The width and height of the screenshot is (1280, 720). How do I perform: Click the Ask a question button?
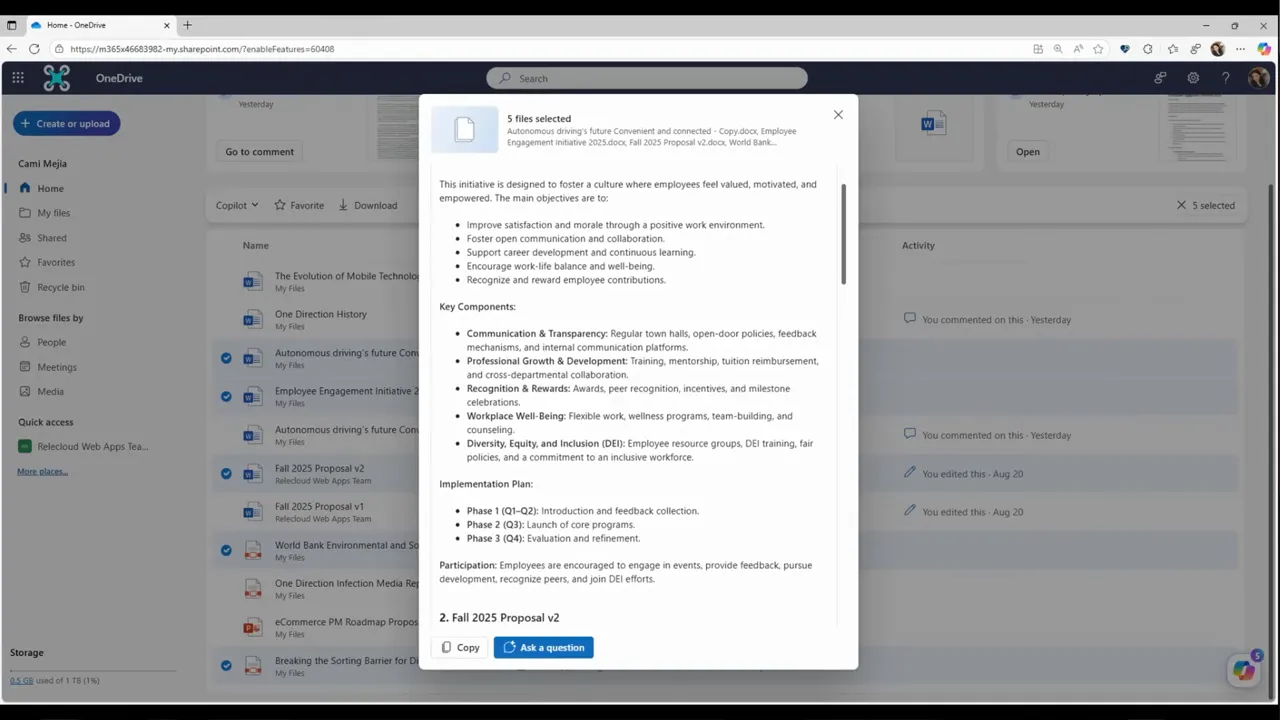(543, 648)
